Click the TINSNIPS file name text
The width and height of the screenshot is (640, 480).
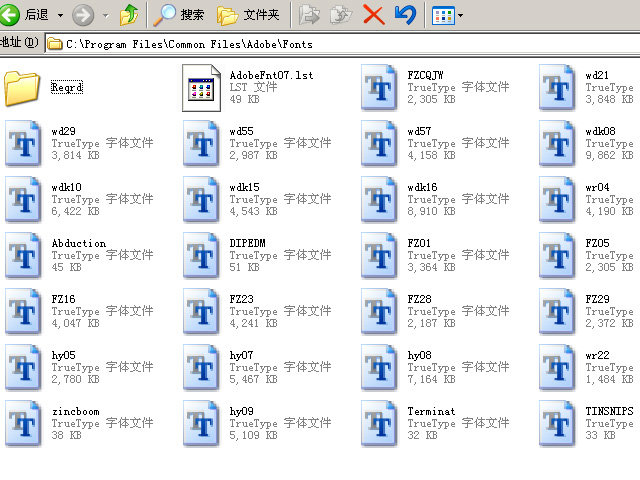point(609,411)
